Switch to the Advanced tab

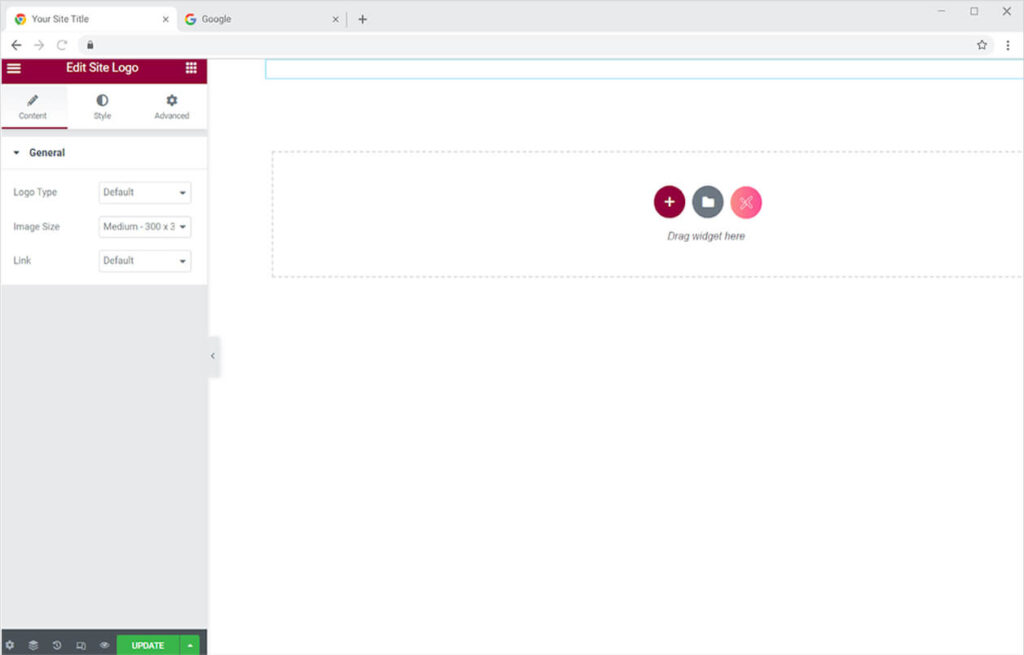coord(171,107)
